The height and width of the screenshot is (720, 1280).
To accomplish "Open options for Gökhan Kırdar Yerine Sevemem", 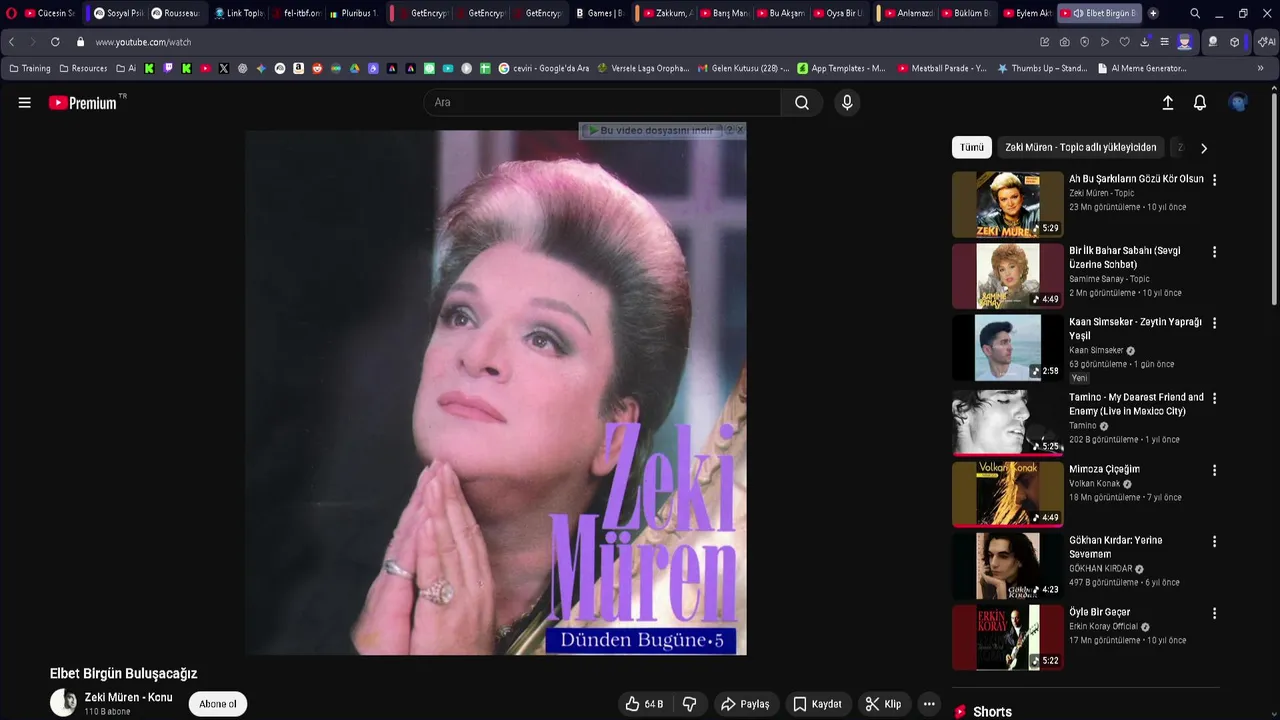I will point(1214,541).
